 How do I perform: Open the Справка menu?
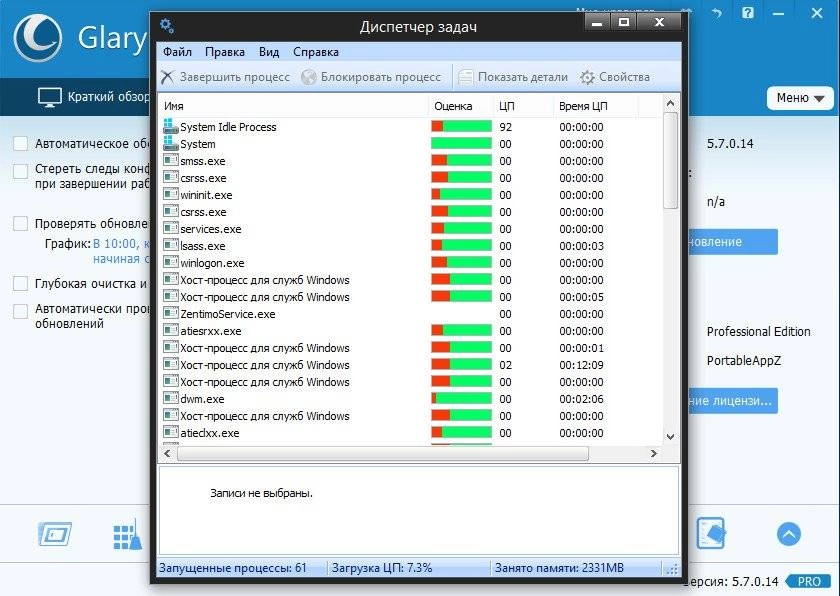click(316, 52)
